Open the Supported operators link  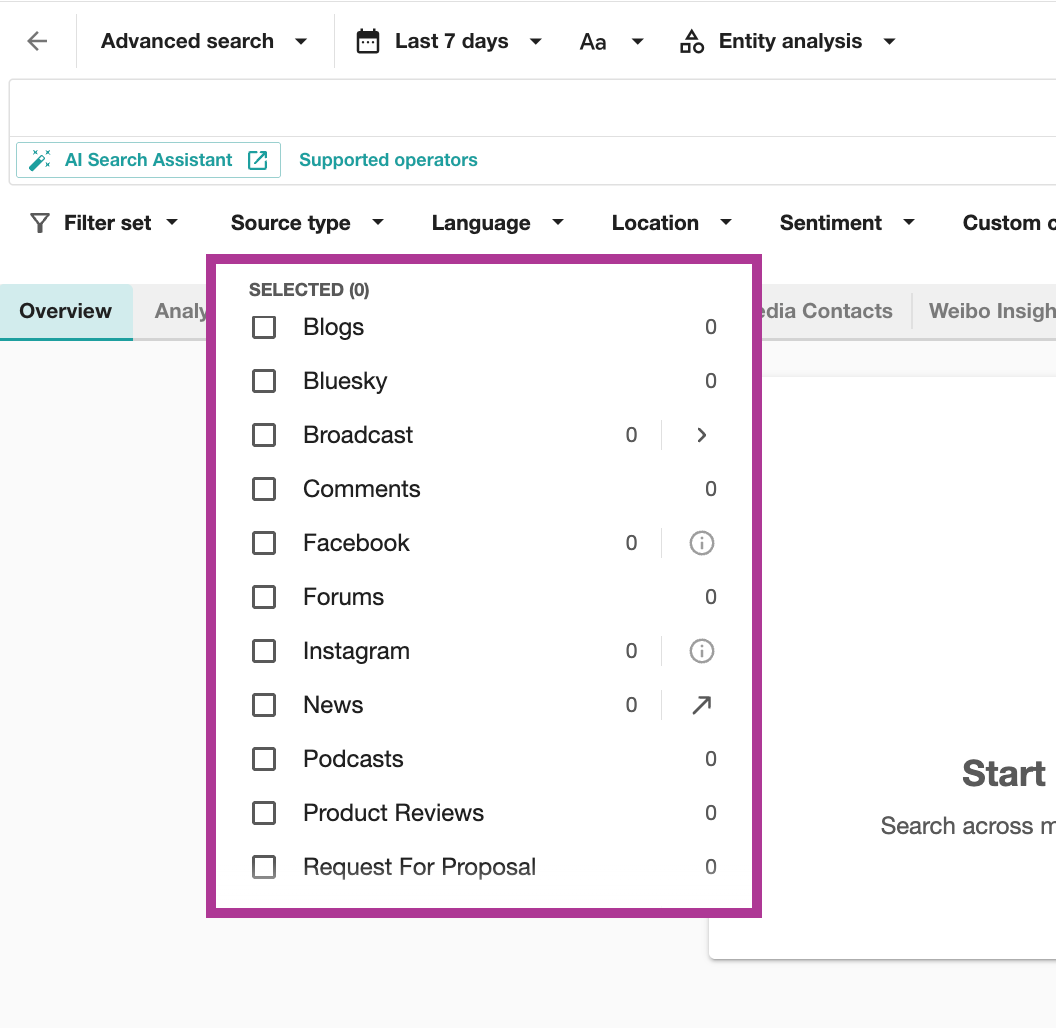pyautogui.click(x=388, y=160)
